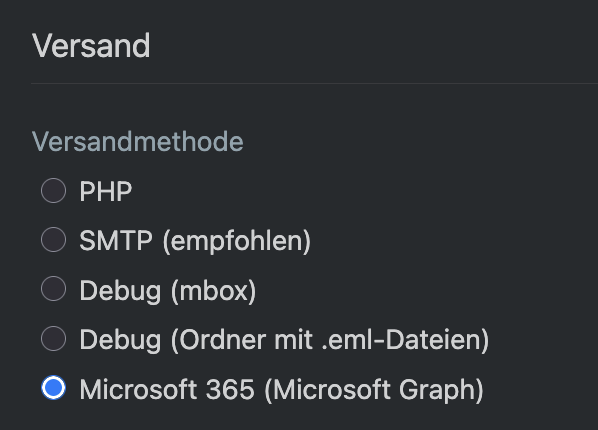
Task: Select the PHP radio button
Action: pos(53,190)
